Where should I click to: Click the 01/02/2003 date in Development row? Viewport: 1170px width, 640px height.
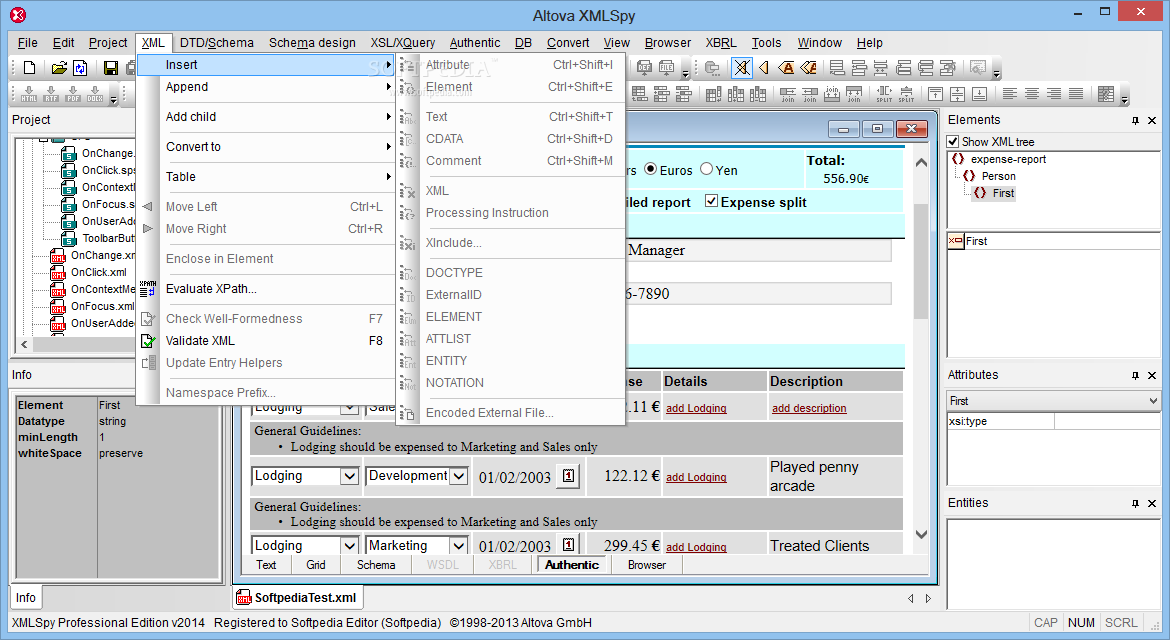pos(515,477)
